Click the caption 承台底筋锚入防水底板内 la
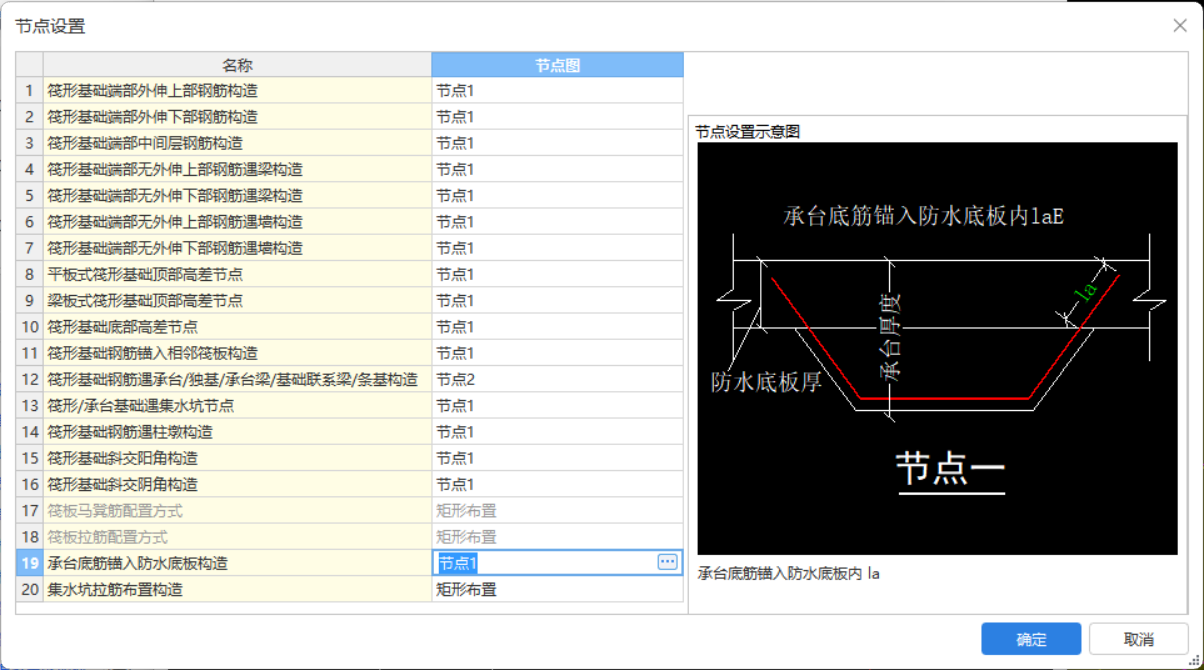The height and width of the screenshot is (670, 1204). [x=788, y=573]
